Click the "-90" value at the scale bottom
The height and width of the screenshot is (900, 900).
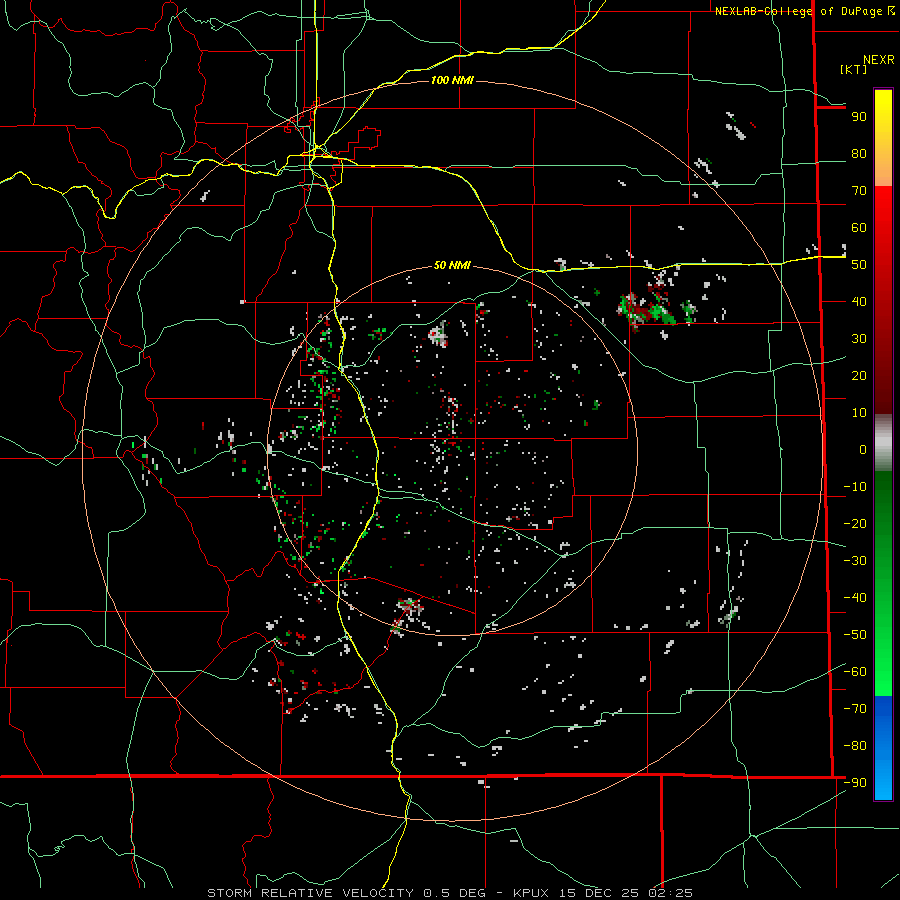[x=855, y=783]
